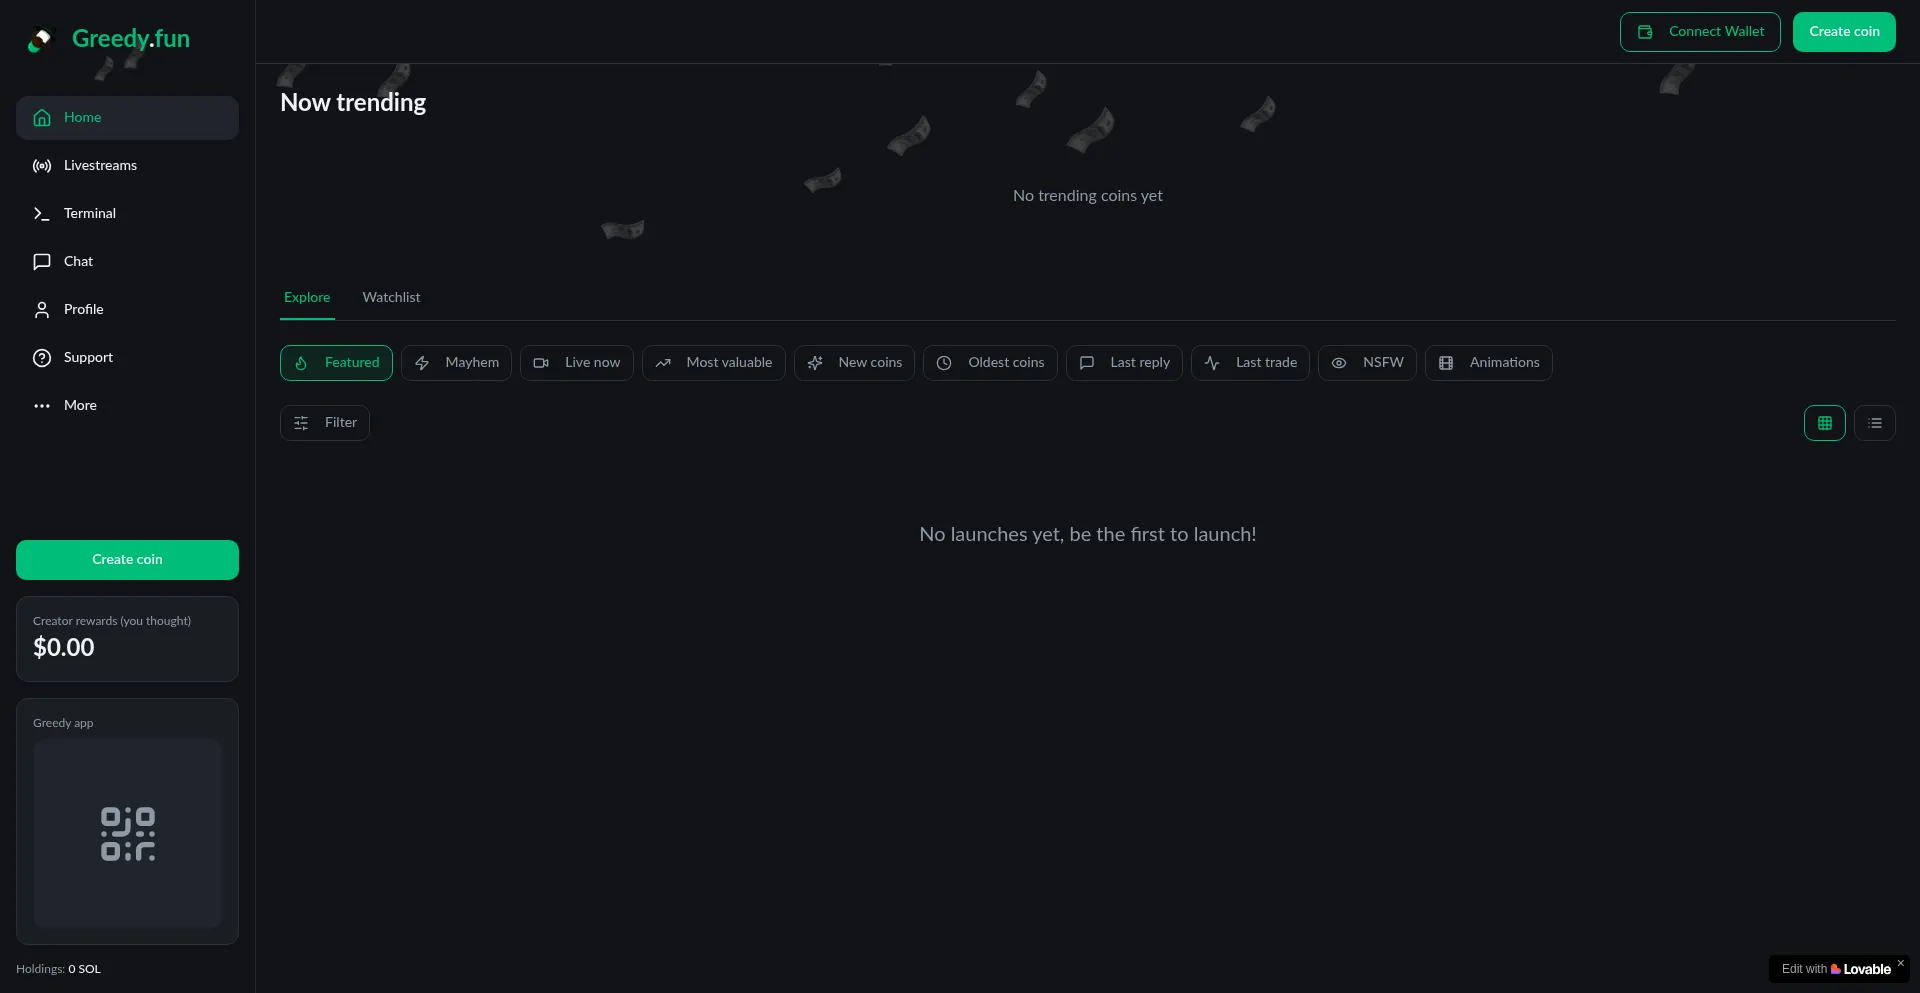Go to the Profile page
This screenshot has height=993, width=1920.
tap(83, 310)
